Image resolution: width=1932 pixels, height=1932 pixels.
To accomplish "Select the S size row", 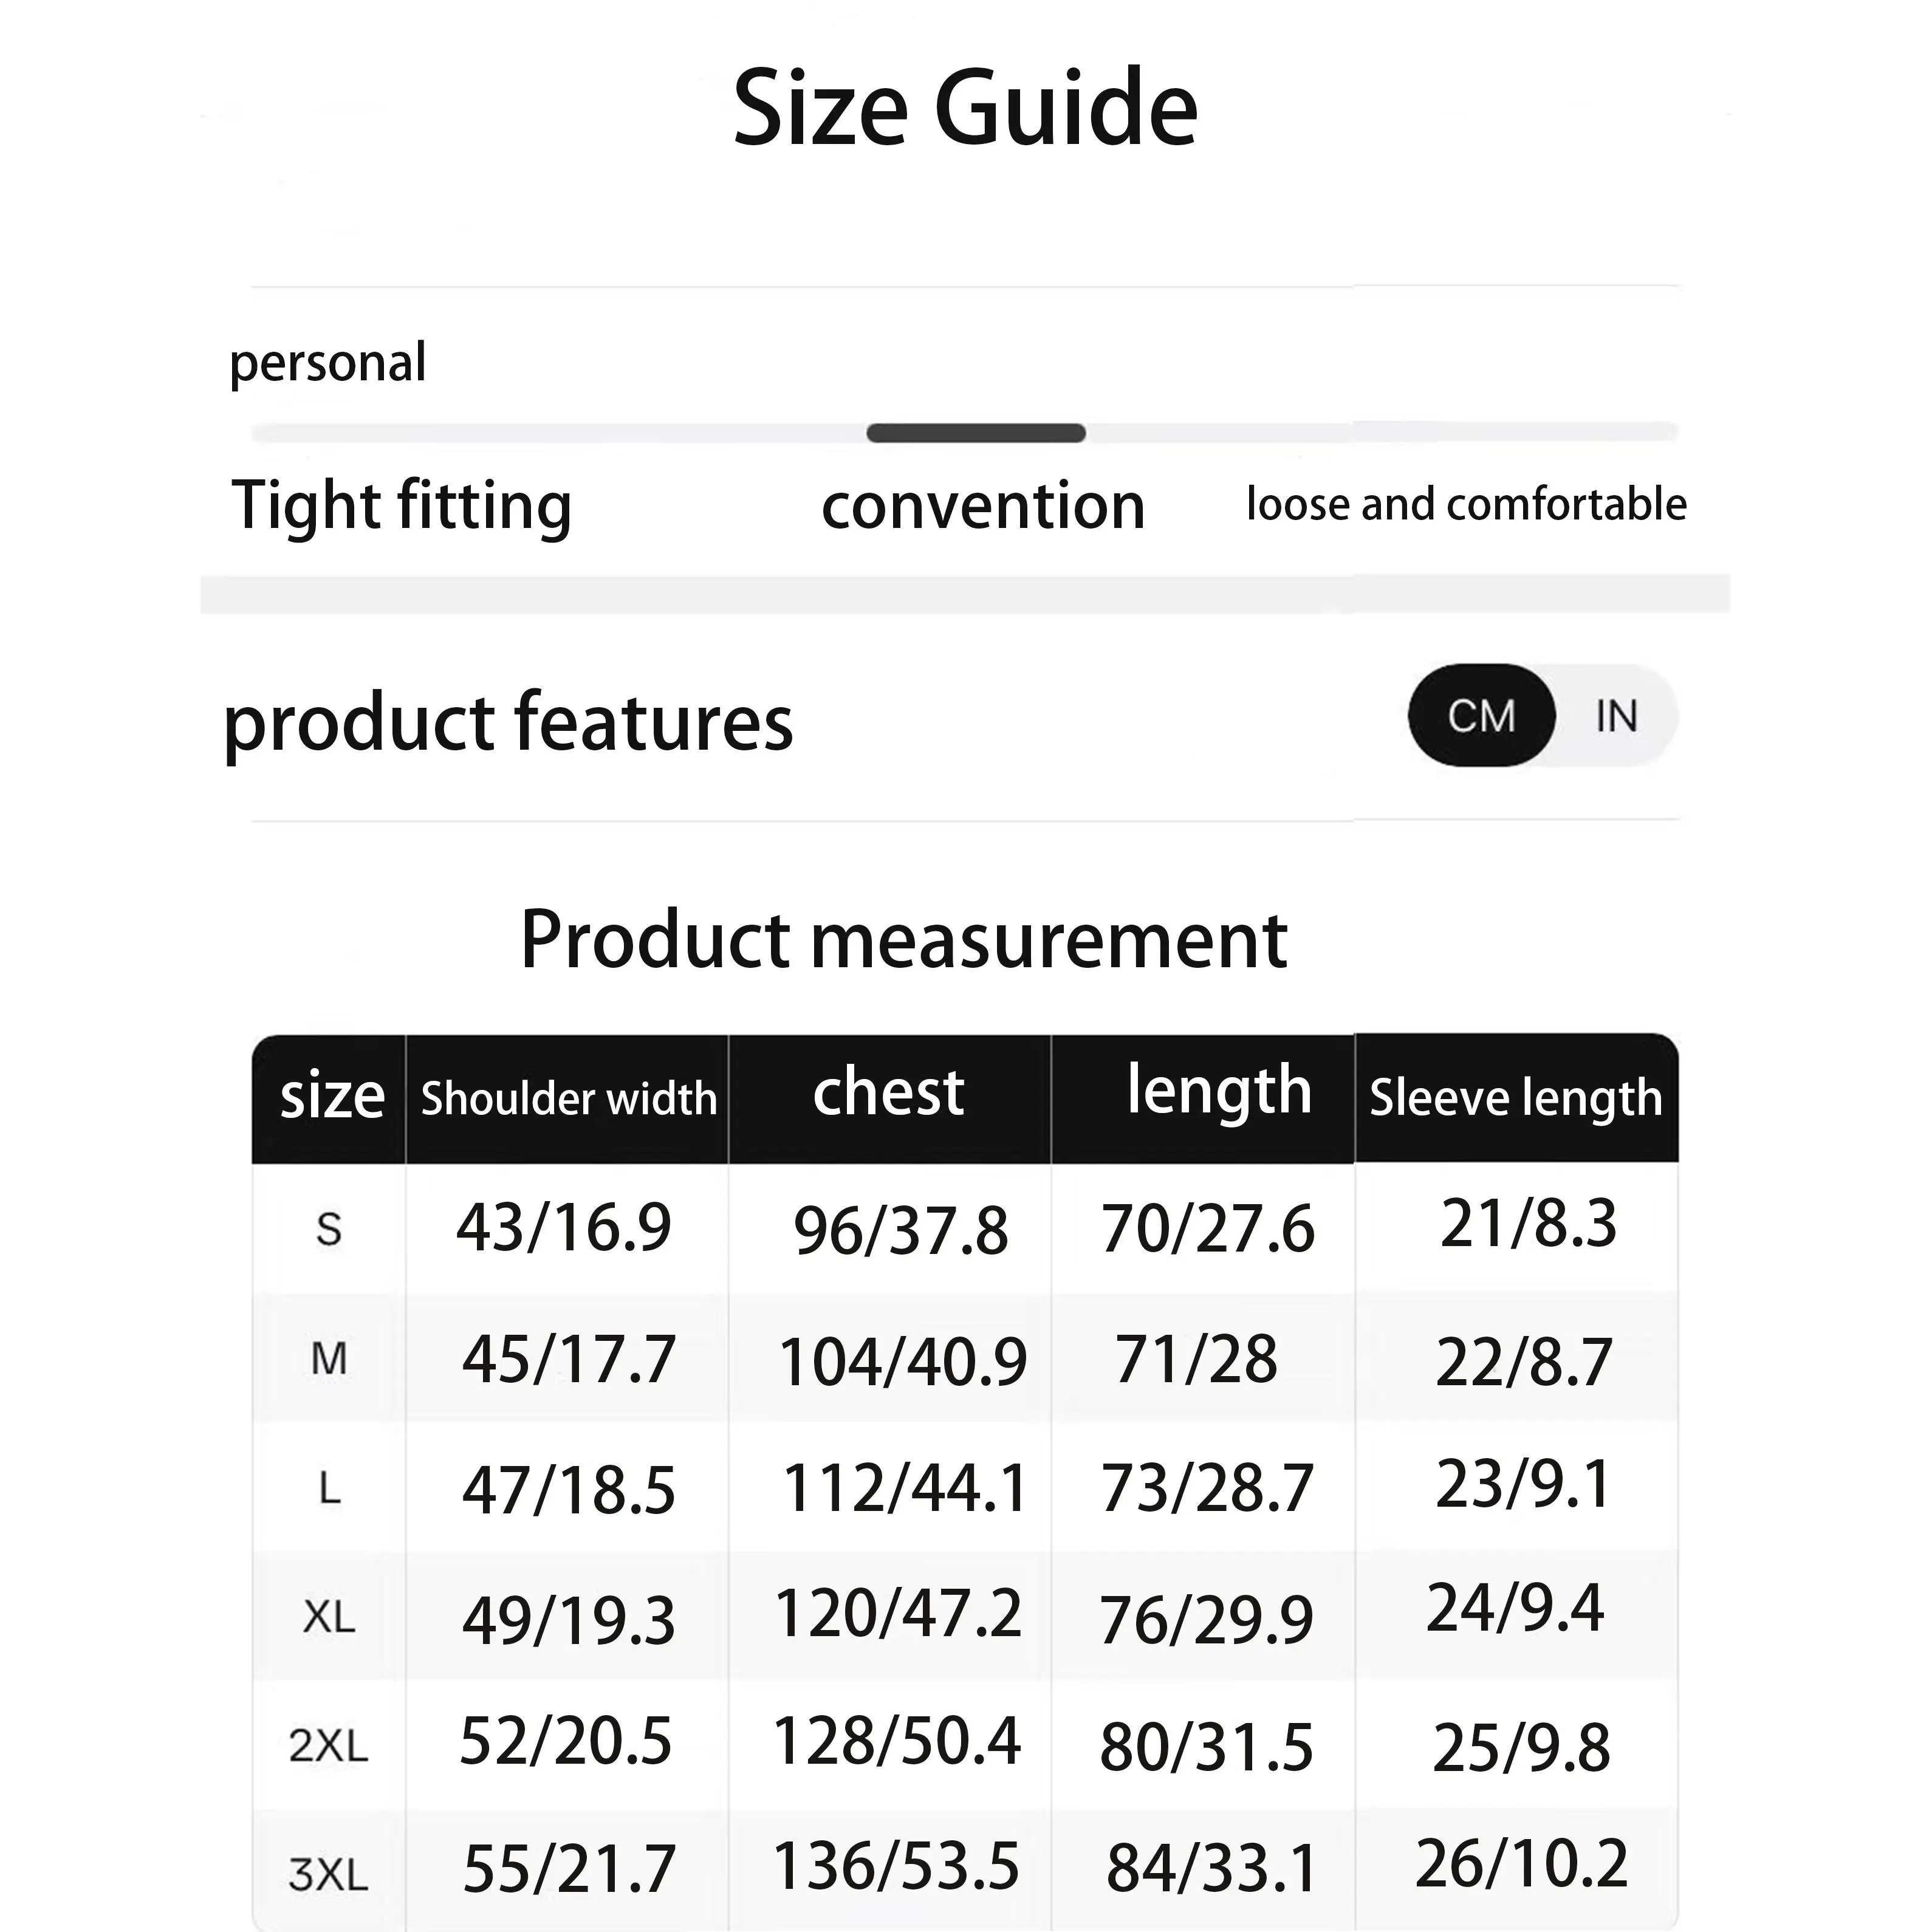I will (x=329, y=1229).
